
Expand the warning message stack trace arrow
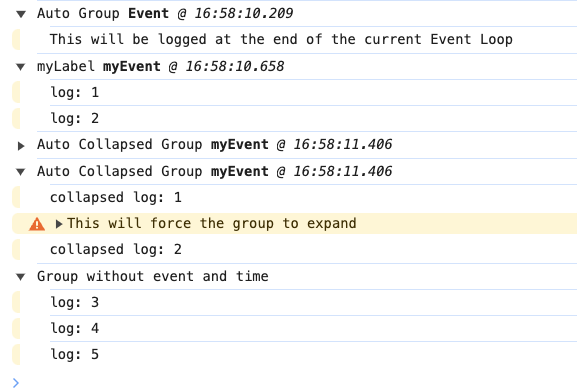[x=59, y=224]
